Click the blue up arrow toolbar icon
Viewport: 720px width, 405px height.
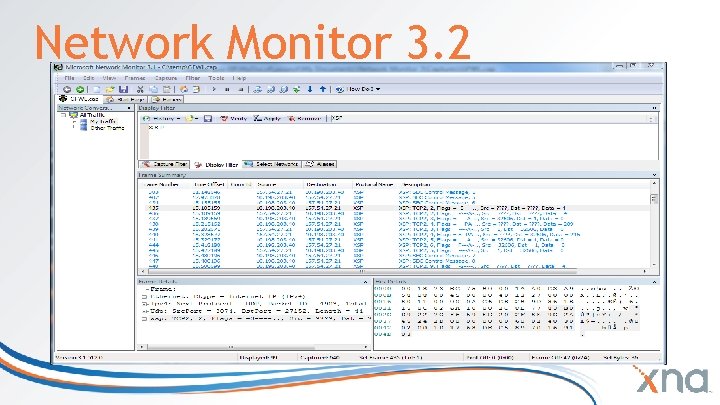pyautogui.click(x=323, y=89)
